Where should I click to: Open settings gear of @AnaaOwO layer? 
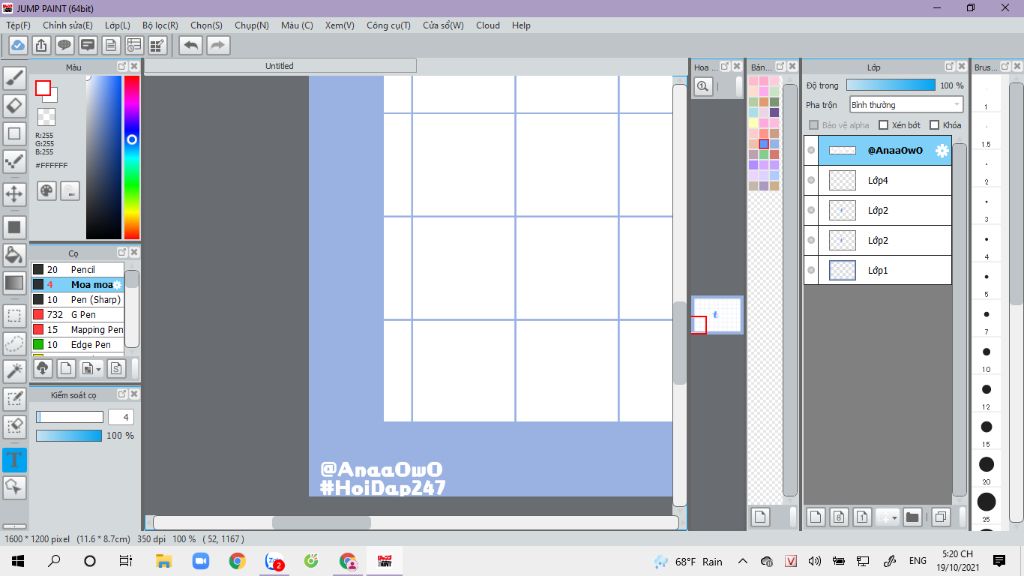[x=941, y=150]
